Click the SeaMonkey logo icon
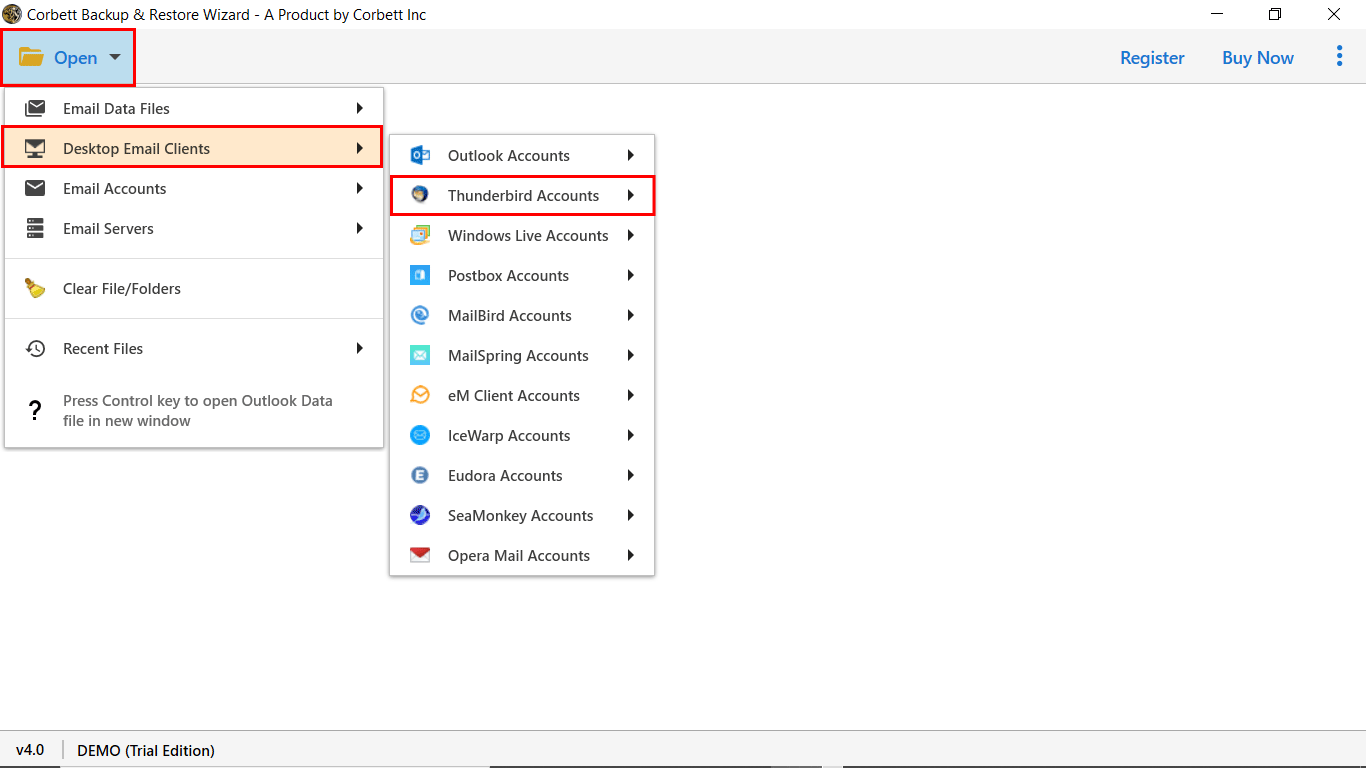 pos(420,515)
